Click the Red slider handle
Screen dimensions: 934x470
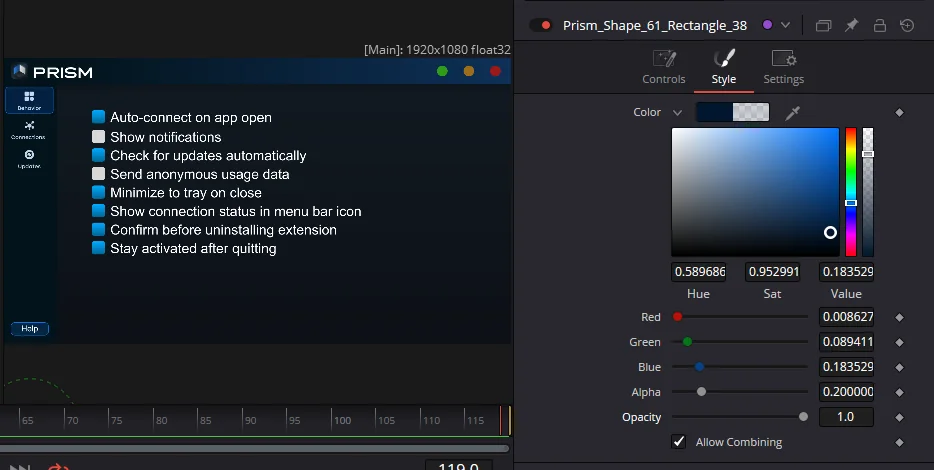pyautogui.click(x=677, y=317)
